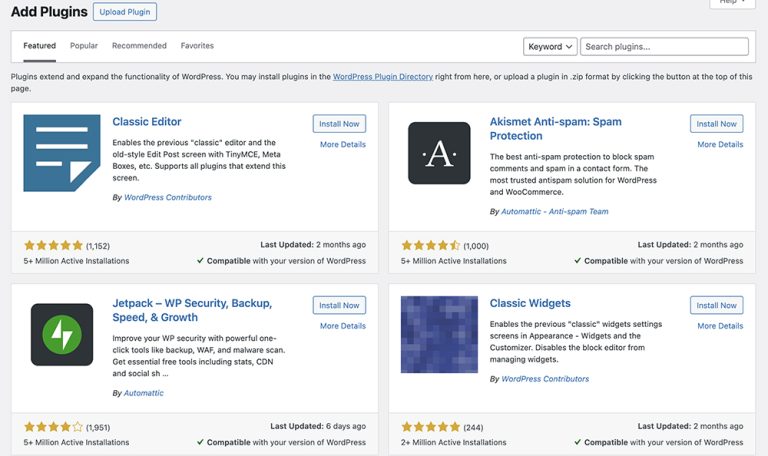This screenshot has width=768, height=456.
Task: Open the Help dropdown tab
Action: [x=732, y=2]
